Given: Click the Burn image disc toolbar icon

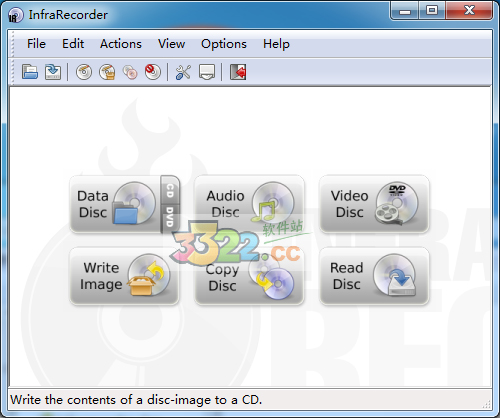Looking at the screenshot, I should [x=107, y=72].
